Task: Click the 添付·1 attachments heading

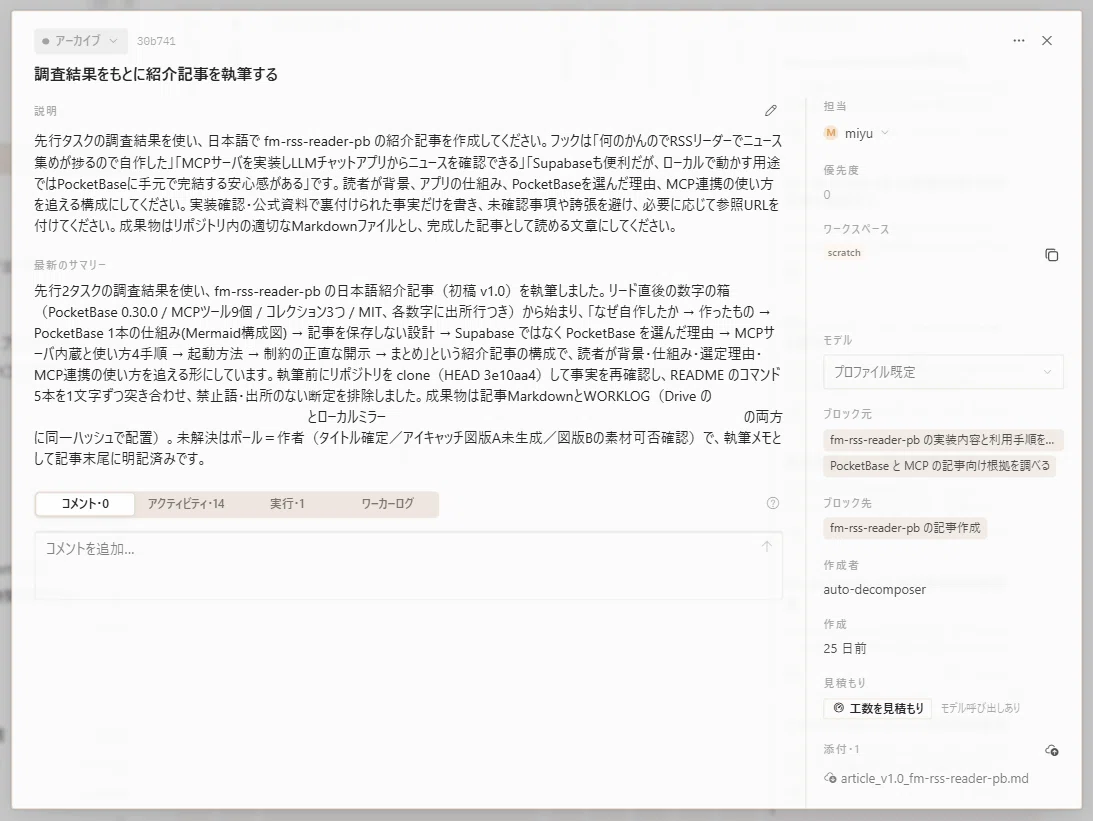Action: pos(841,749)
